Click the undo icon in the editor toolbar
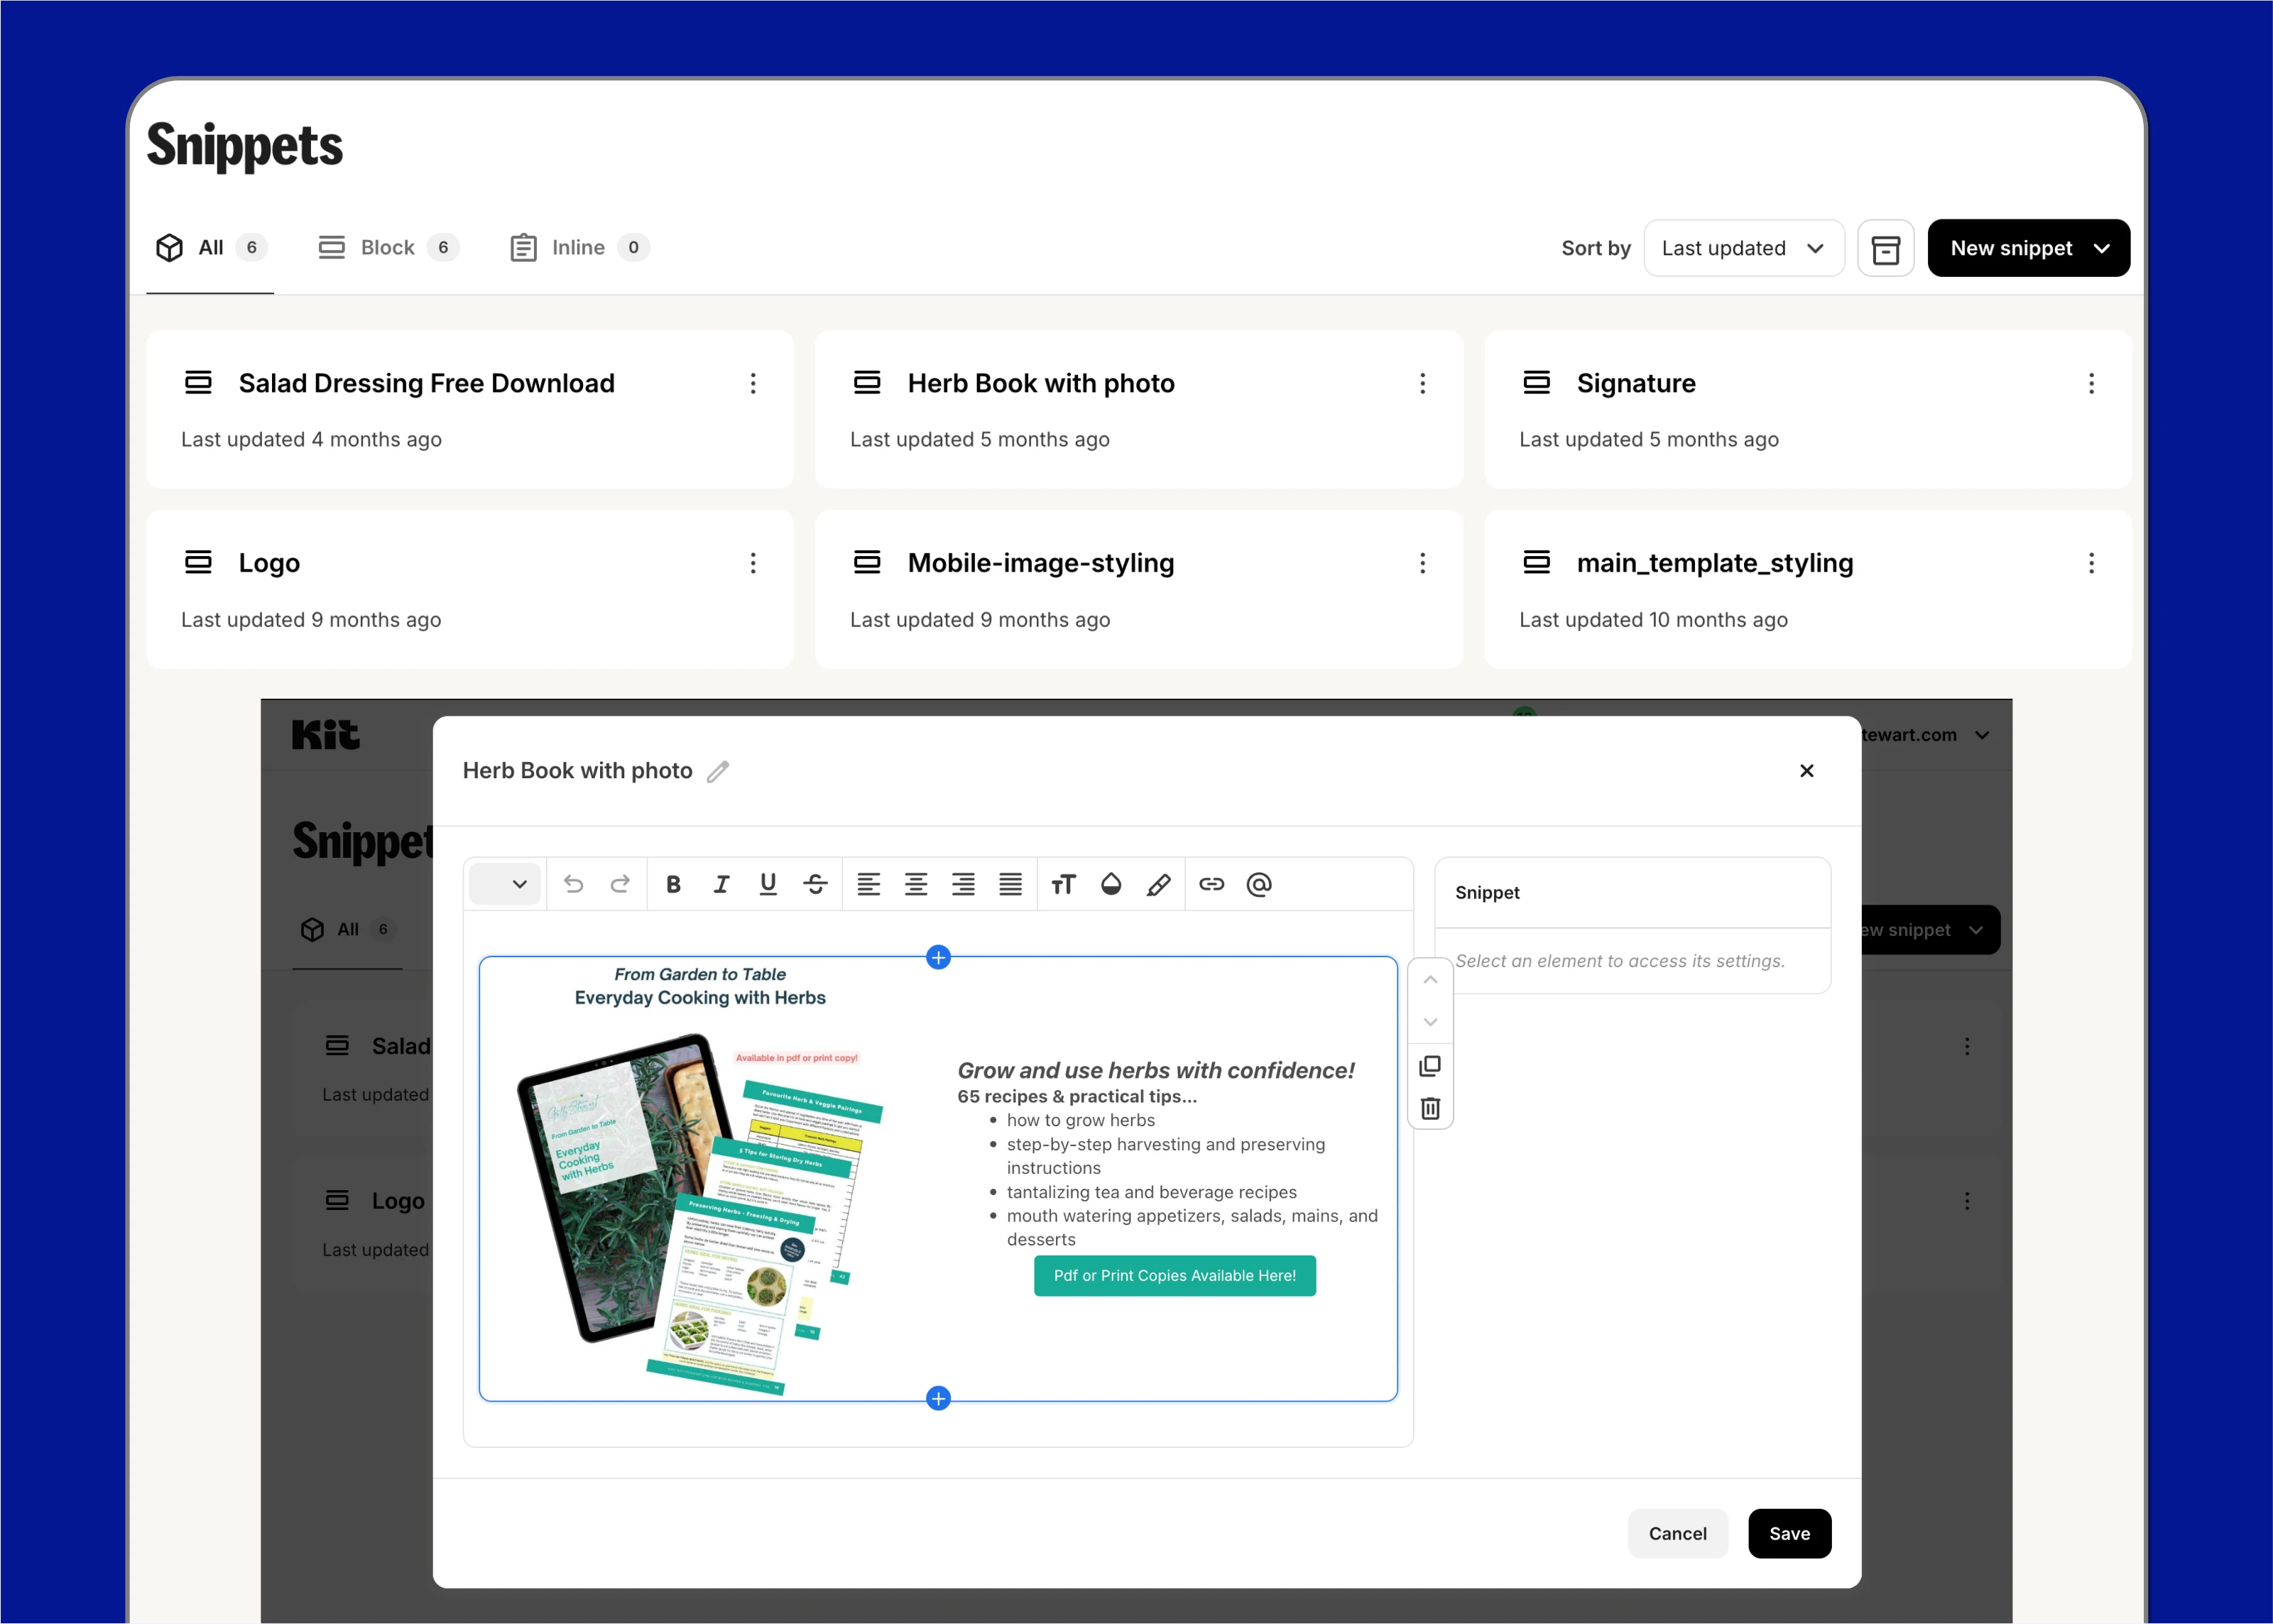2273x1624 pixels. [573, 884]
